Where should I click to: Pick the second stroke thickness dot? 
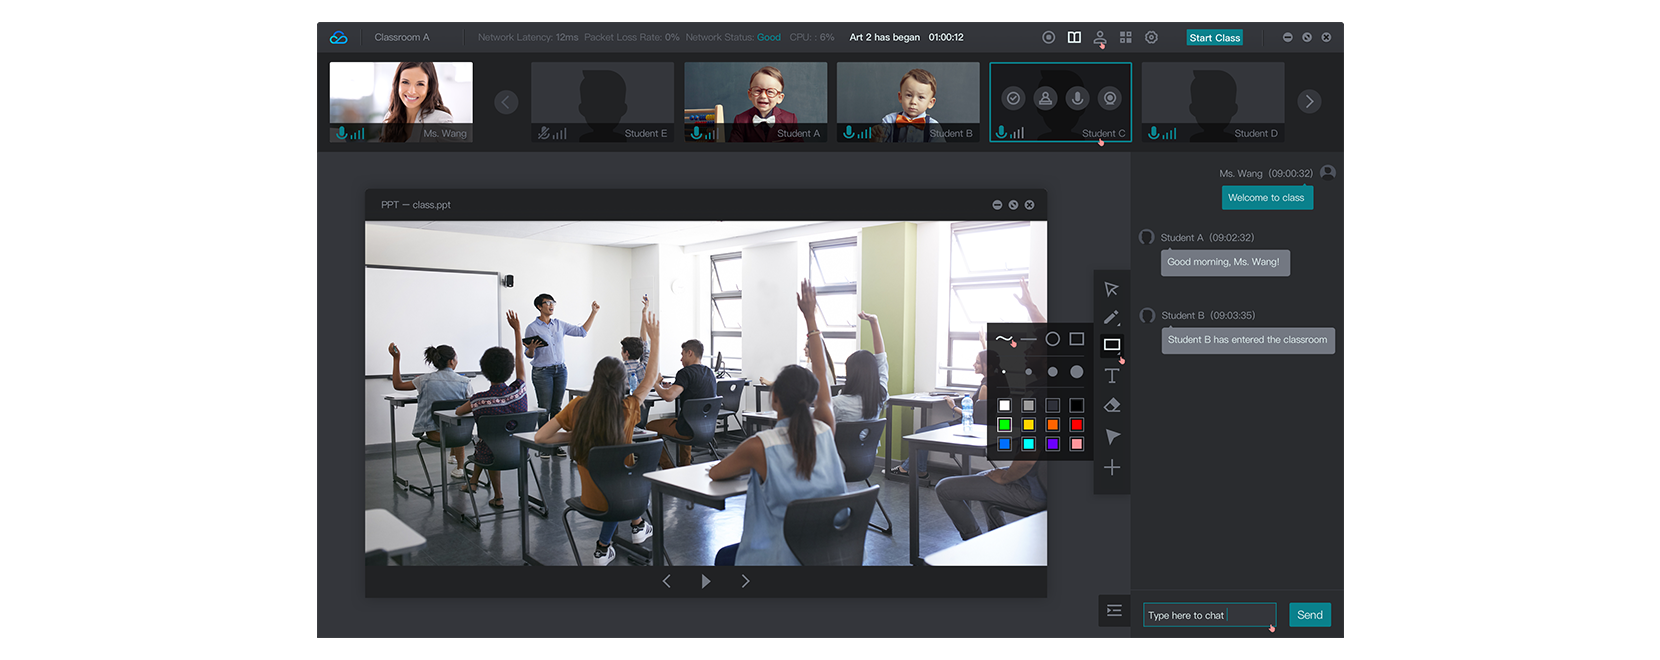[x=1028, y=372]
